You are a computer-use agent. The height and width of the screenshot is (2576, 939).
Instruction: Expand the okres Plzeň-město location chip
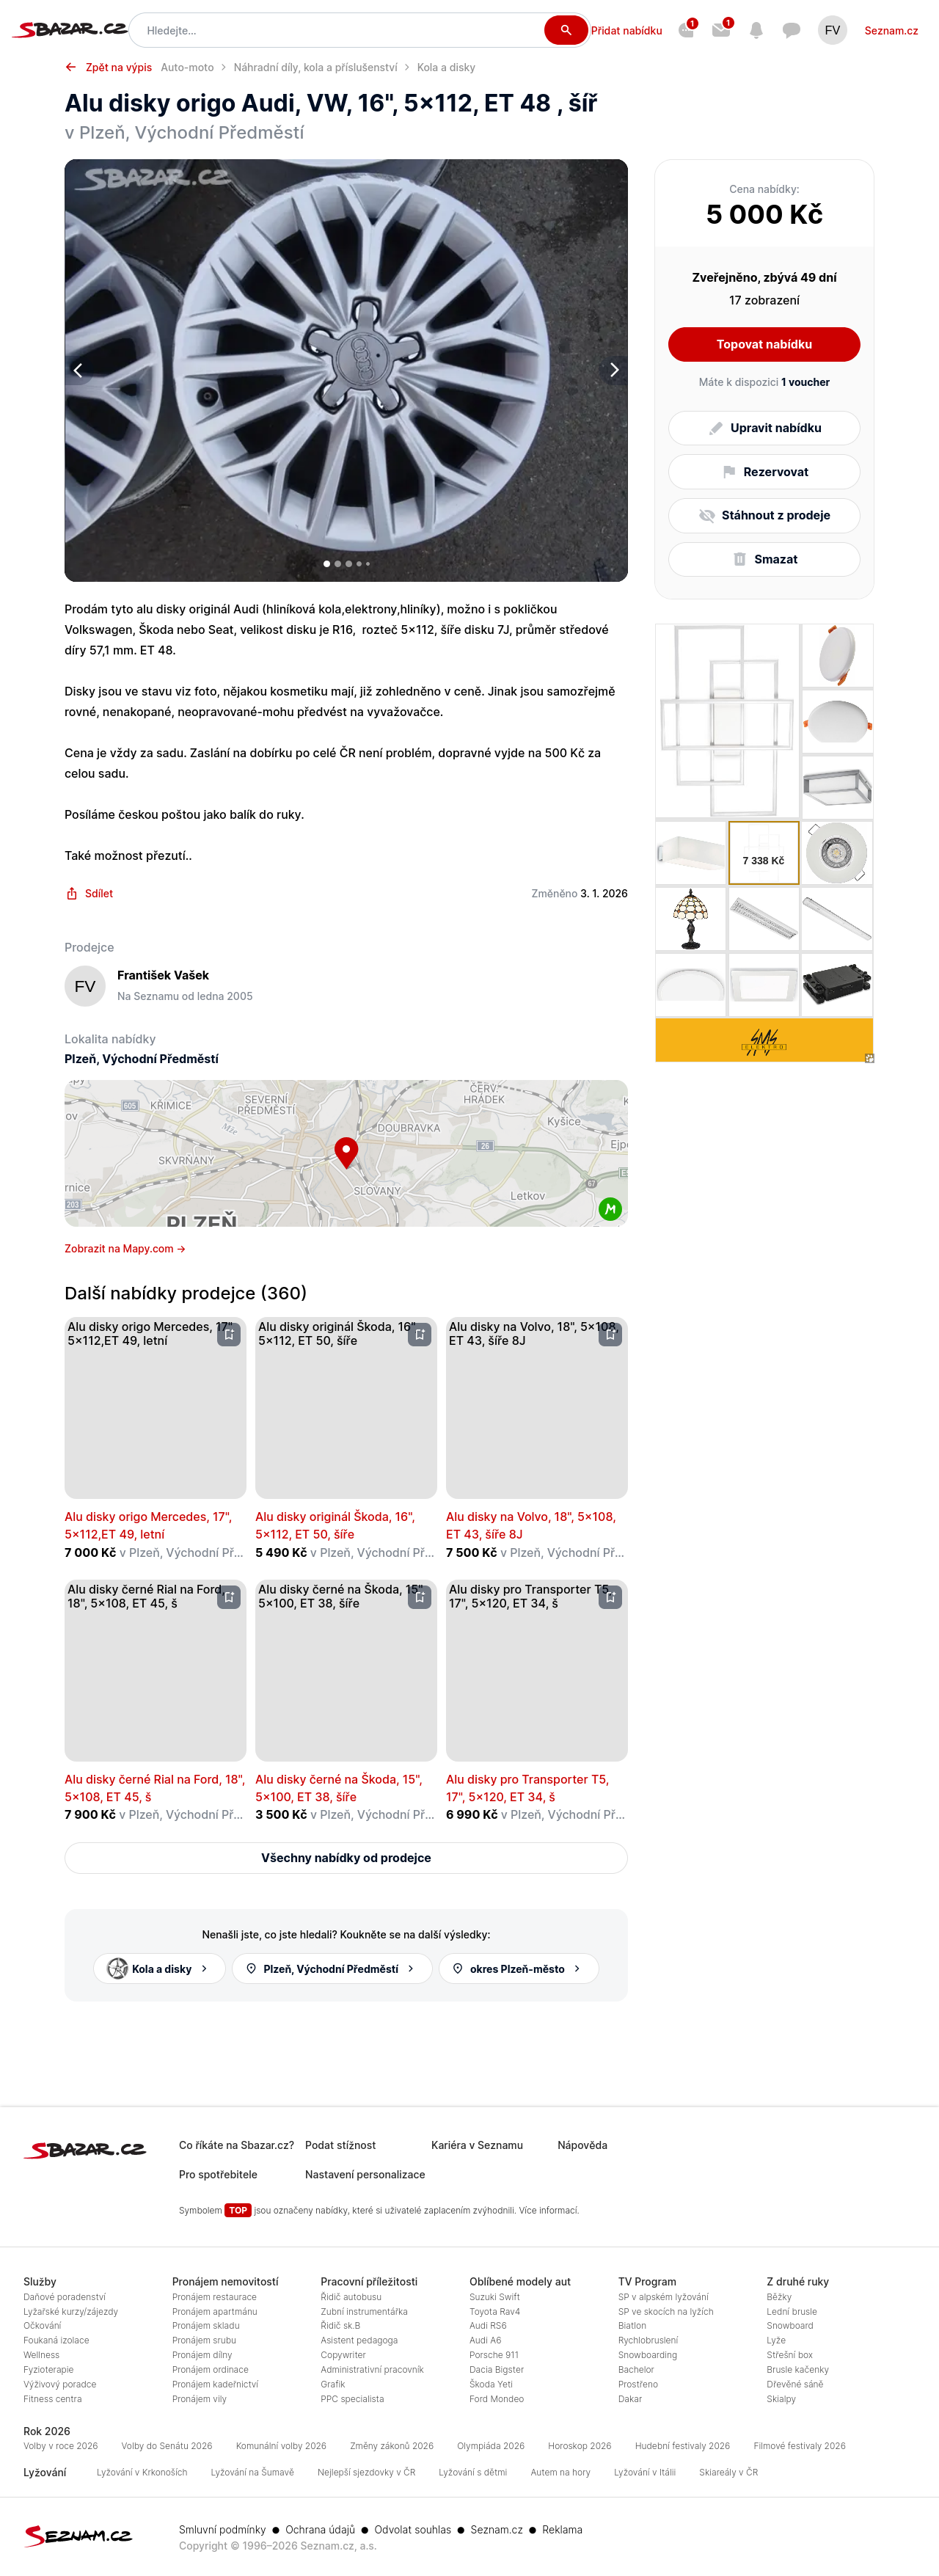click(518, 1968)
